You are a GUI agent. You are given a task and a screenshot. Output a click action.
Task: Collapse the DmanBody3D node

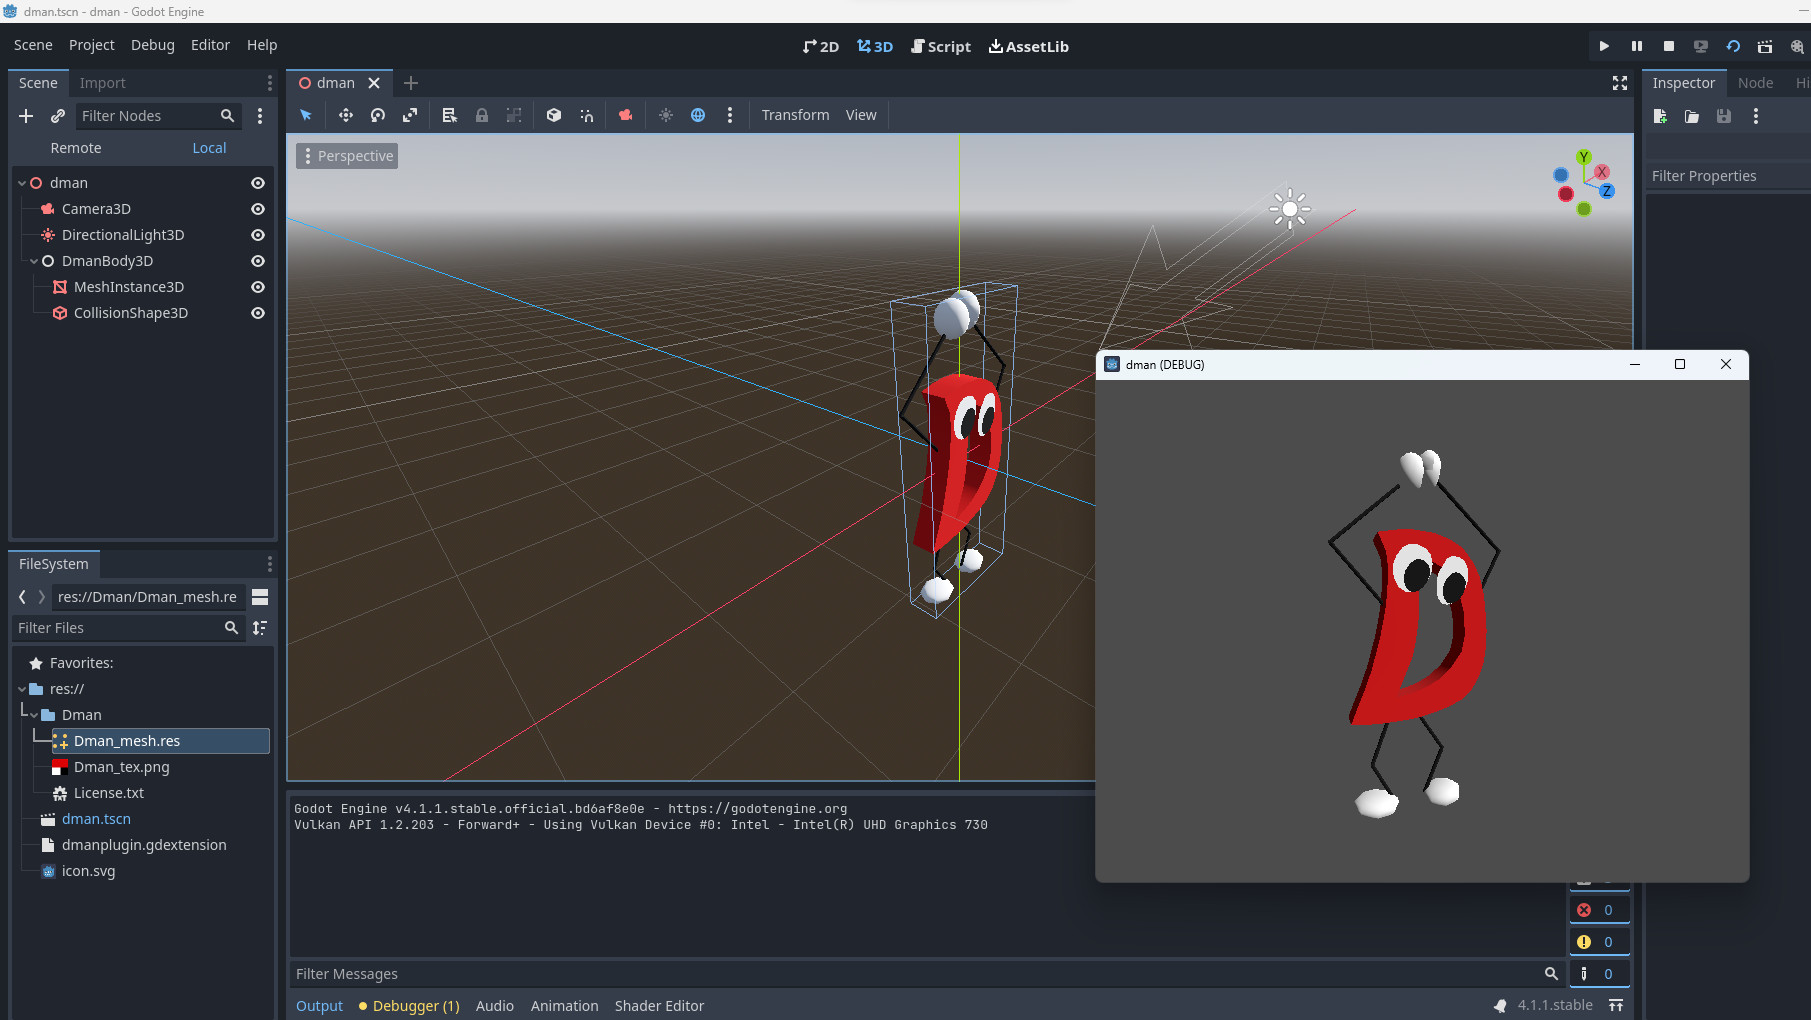[34, 261]
